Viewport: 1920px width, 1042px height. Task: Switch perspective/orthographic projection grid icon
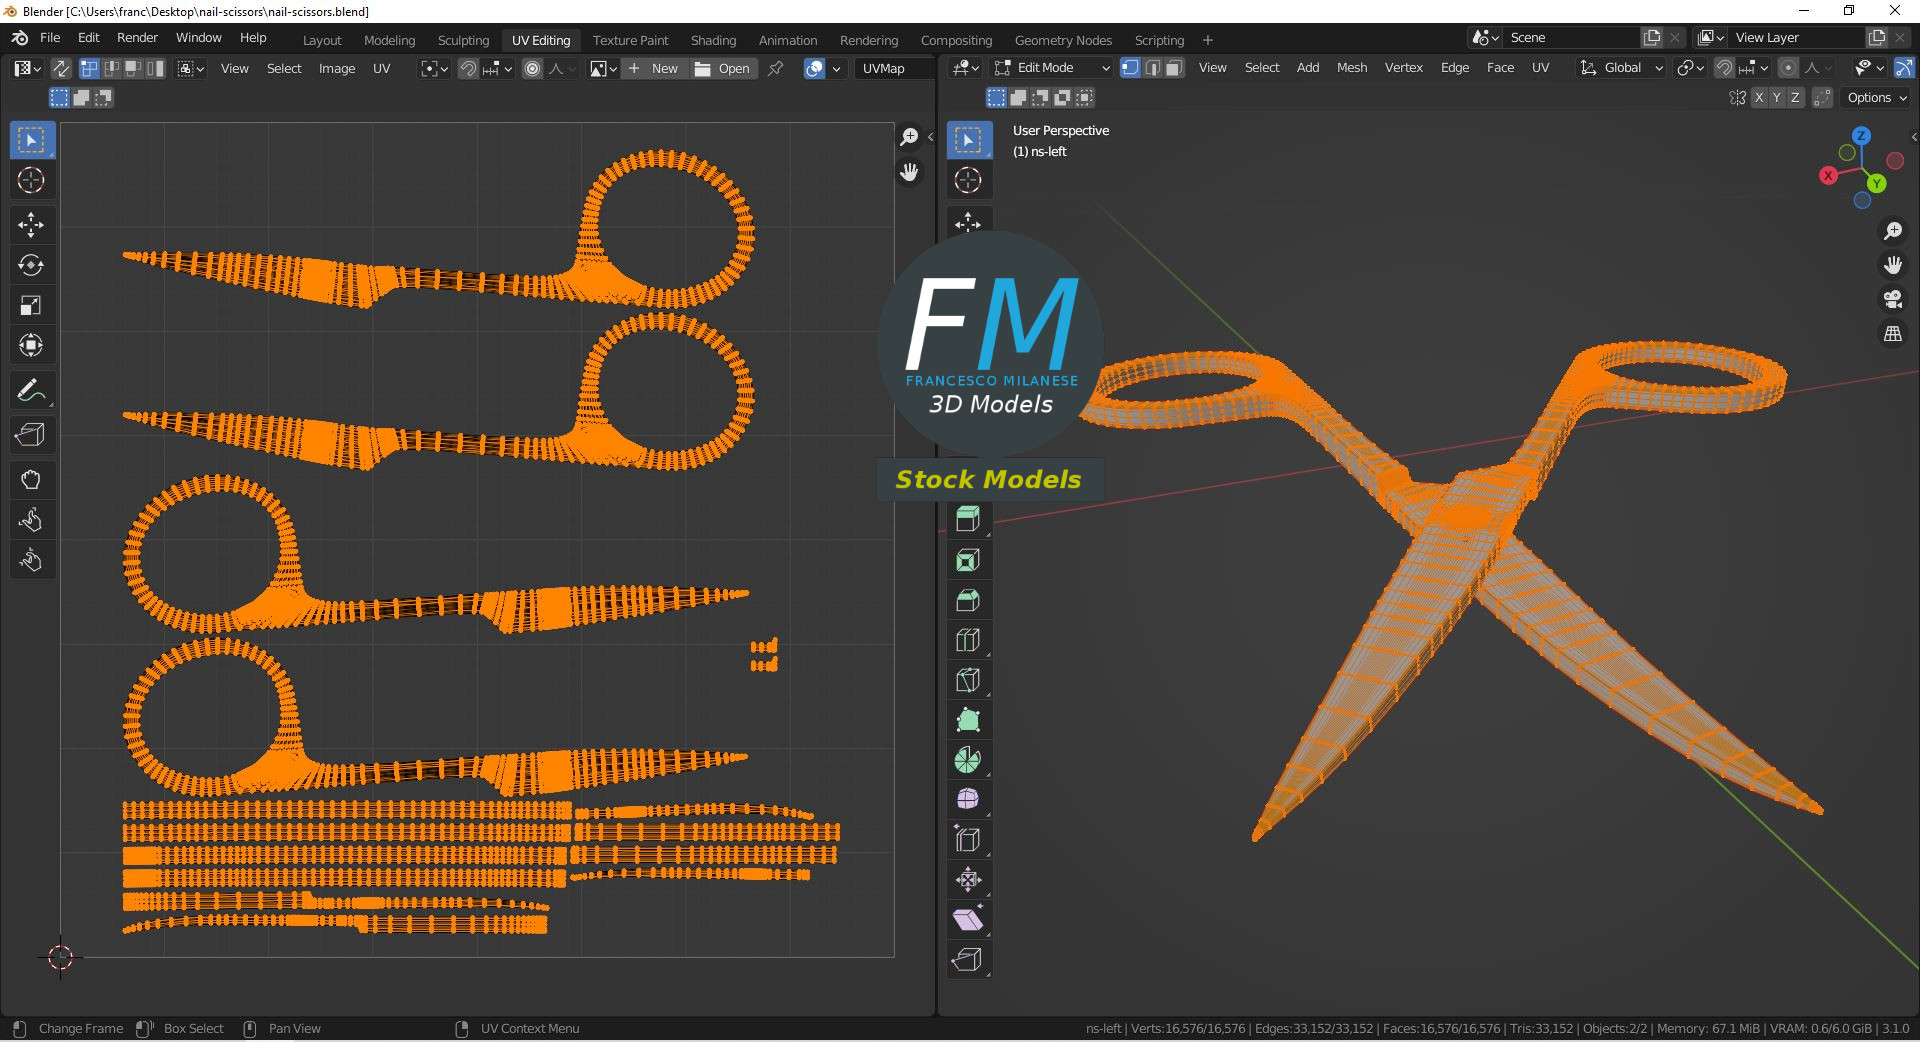point(1893,334)
